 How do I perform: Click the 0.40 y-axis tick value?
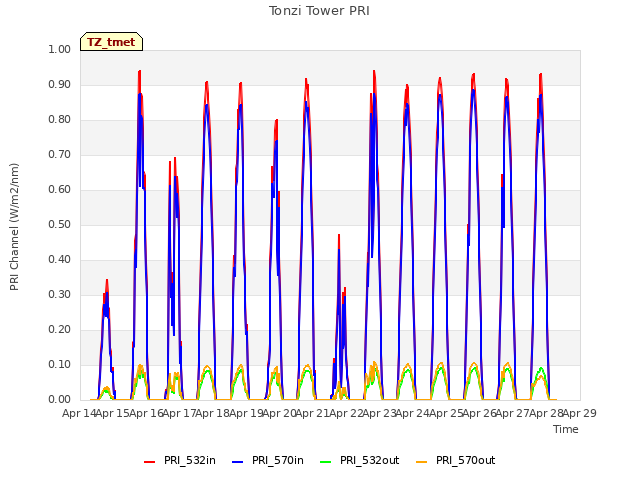point(60,260)
